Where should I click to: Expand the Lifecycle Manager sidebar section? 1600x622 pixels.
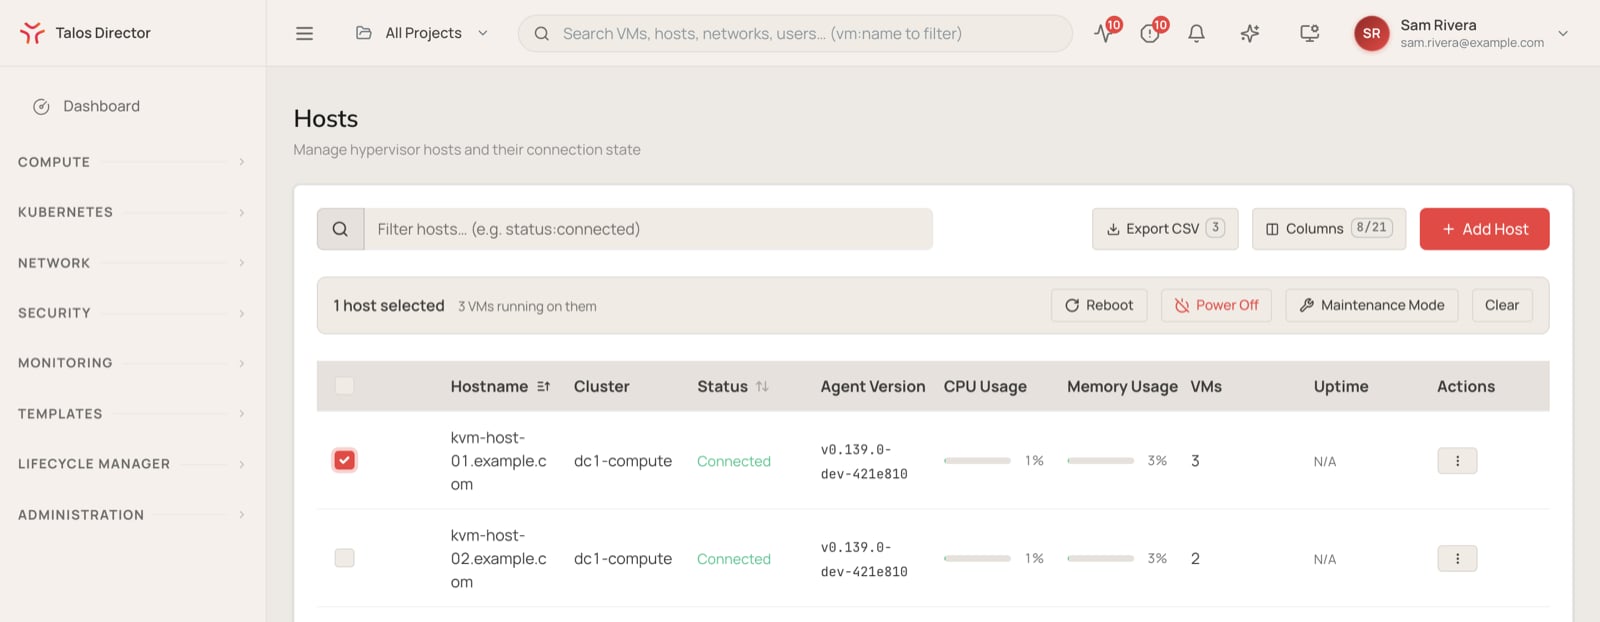click(132, 464)
